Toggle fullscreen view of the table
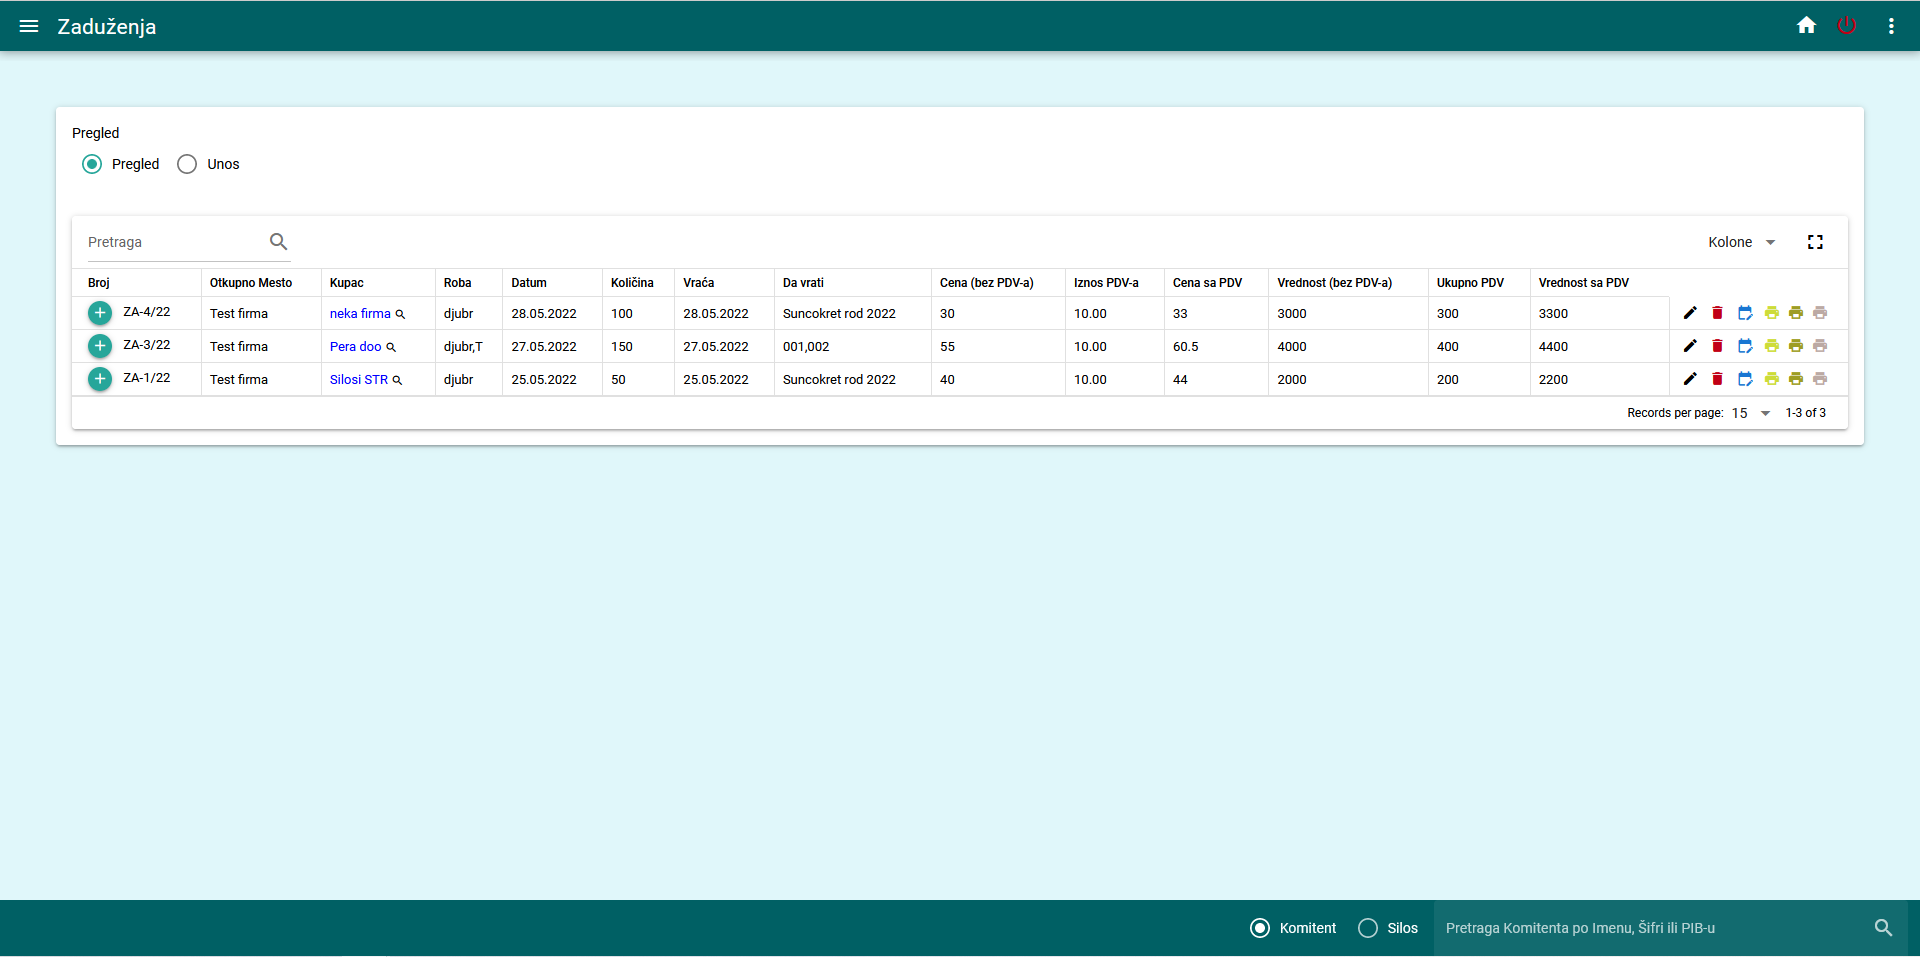Image resolution: width=1920 pixels, height=957 pixels. click(1816, 241)
